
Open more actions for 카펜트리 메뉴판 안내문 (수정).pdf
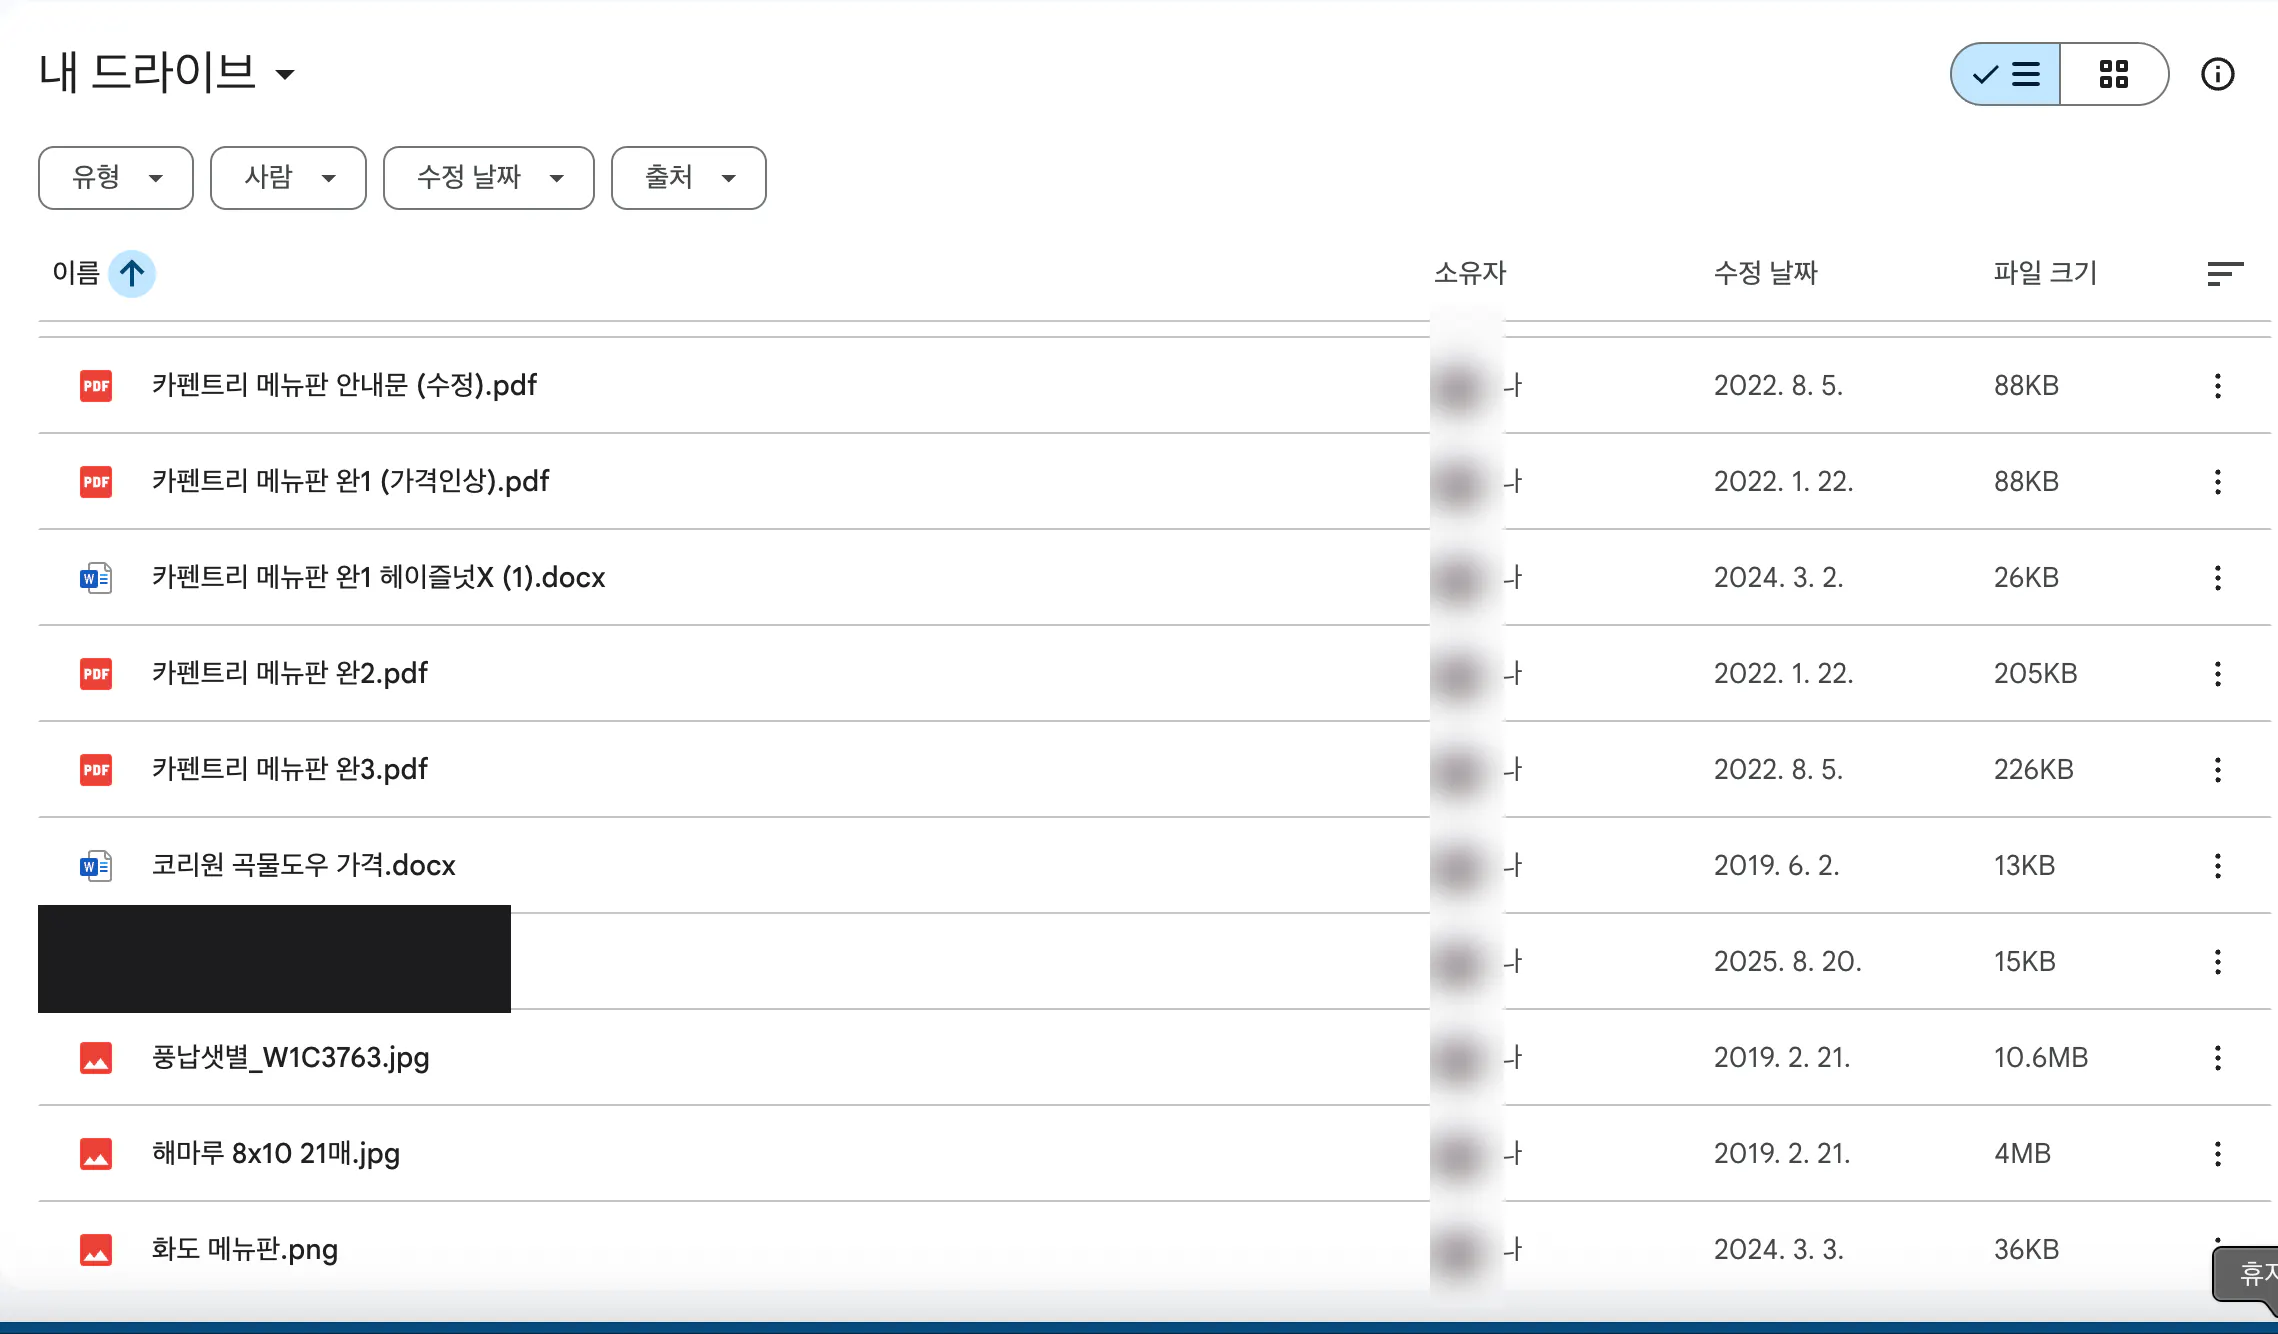tap(2217, 386)
